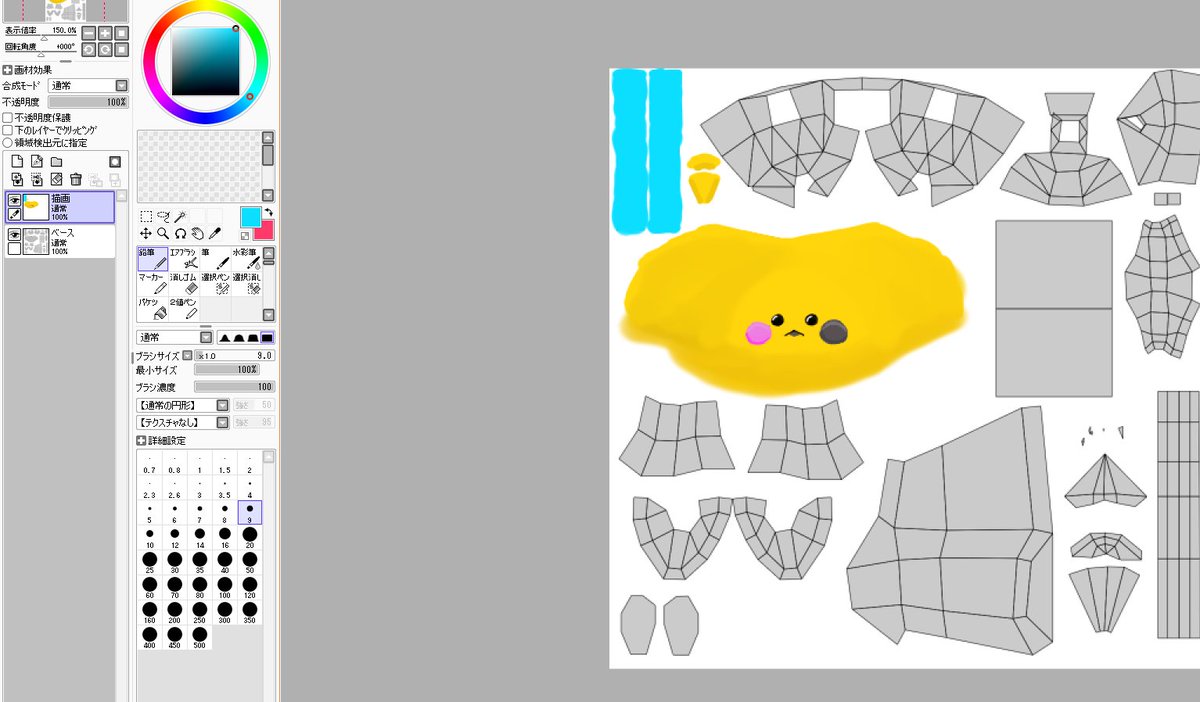Rotate canvas clockwise button
Viewport: 1200px width, 702px height.
104,48
